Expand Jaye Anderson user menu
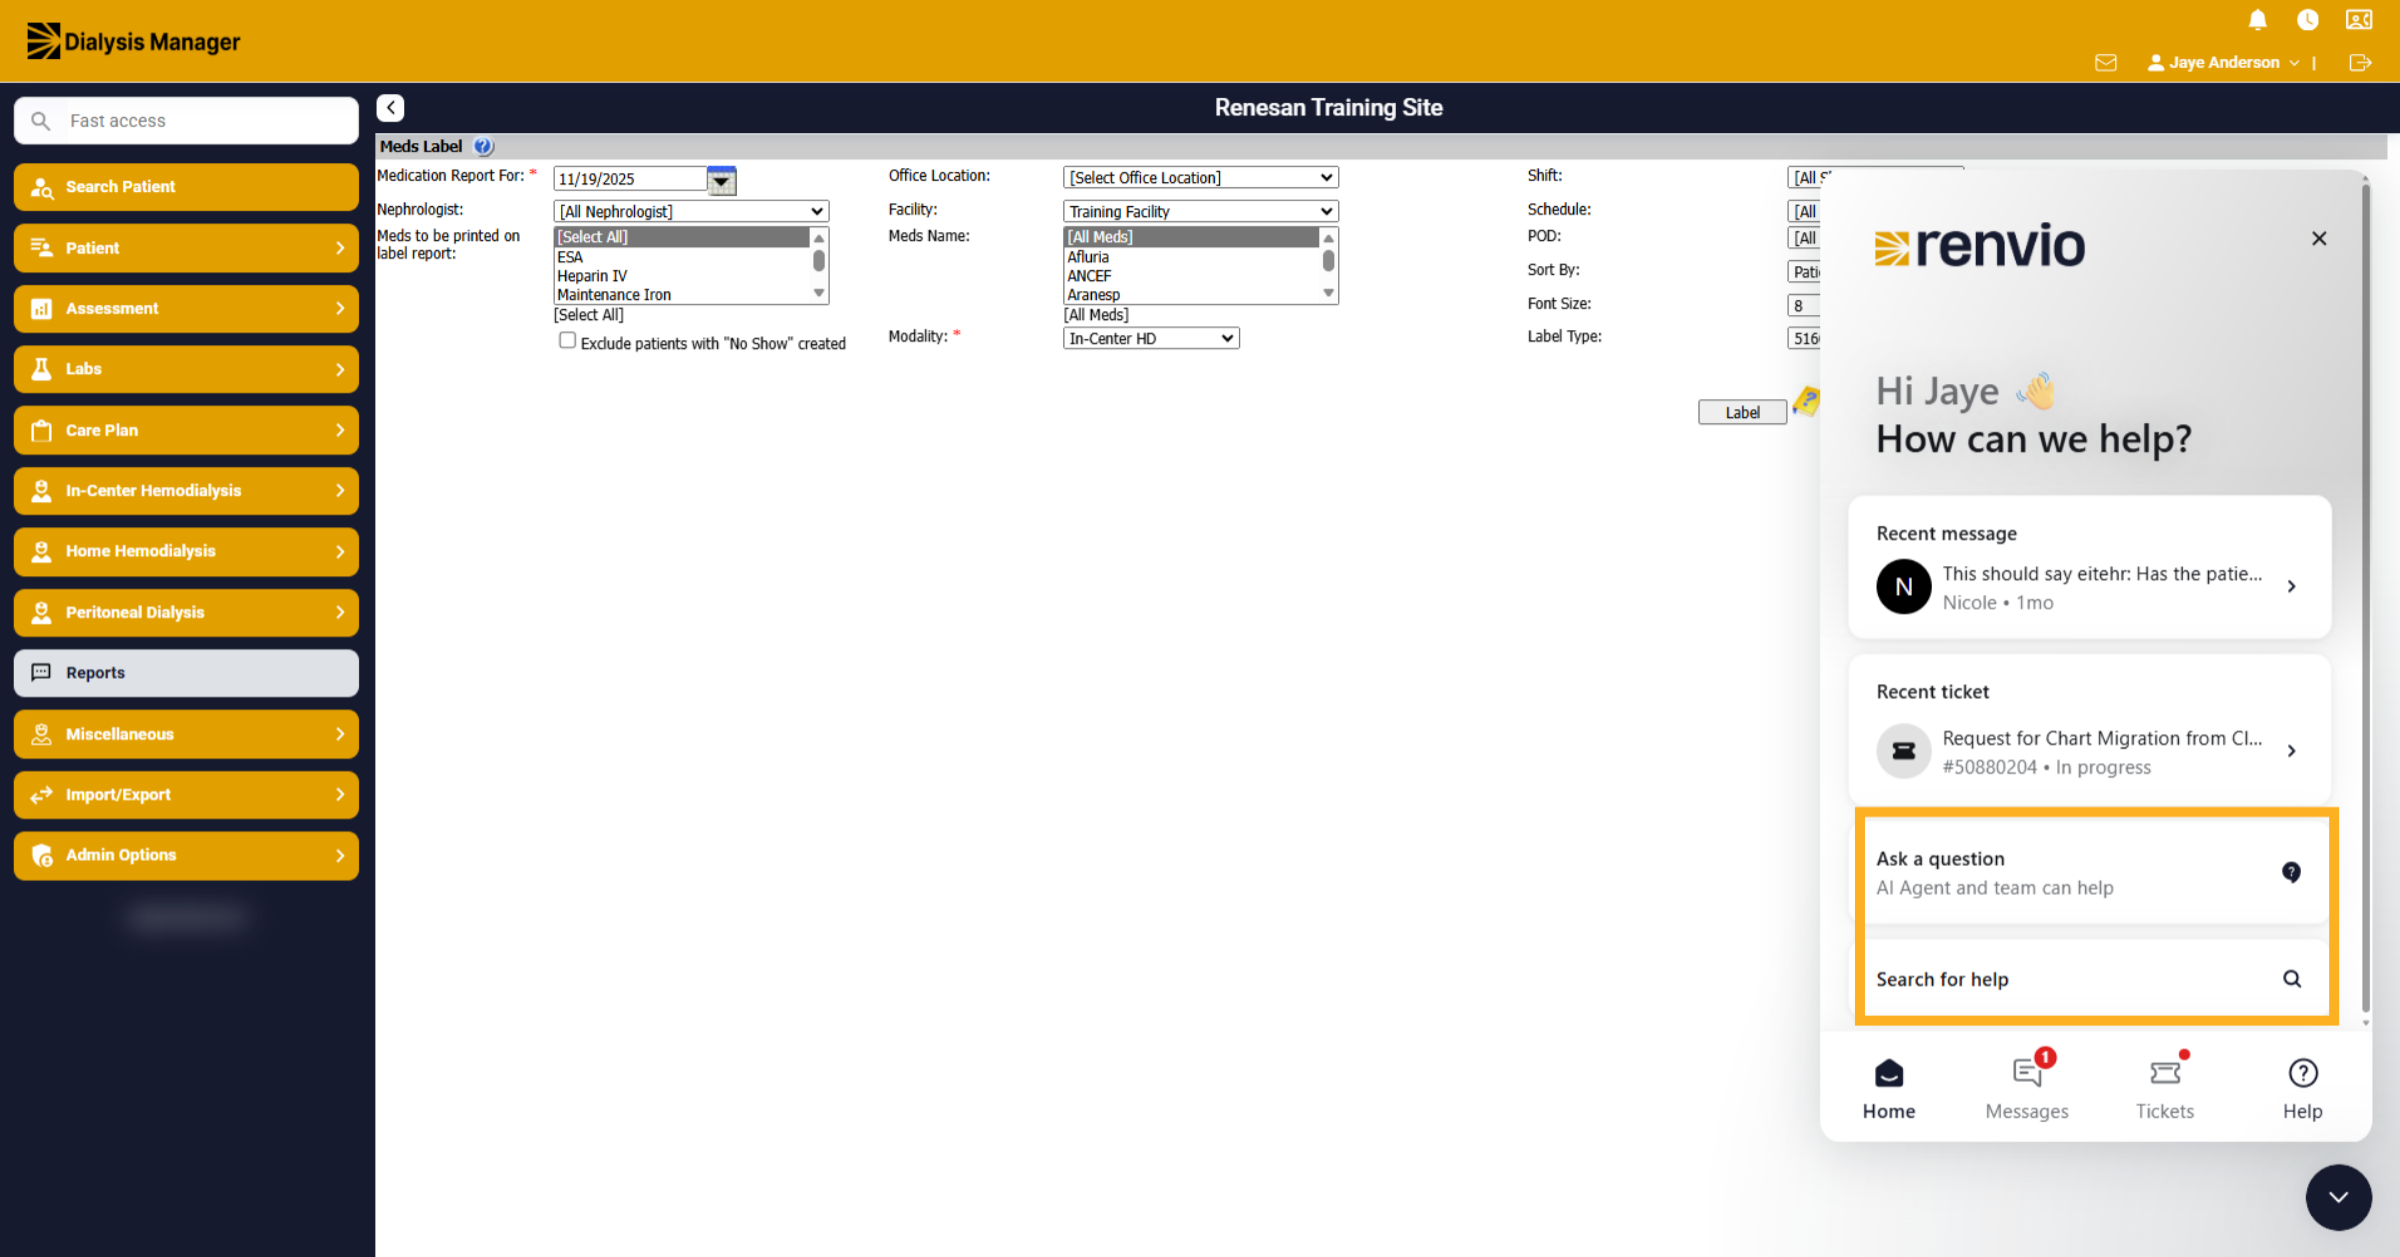Image resolution: width=2400 pixels, height=1257 pixels. (x=2223, y=63)
